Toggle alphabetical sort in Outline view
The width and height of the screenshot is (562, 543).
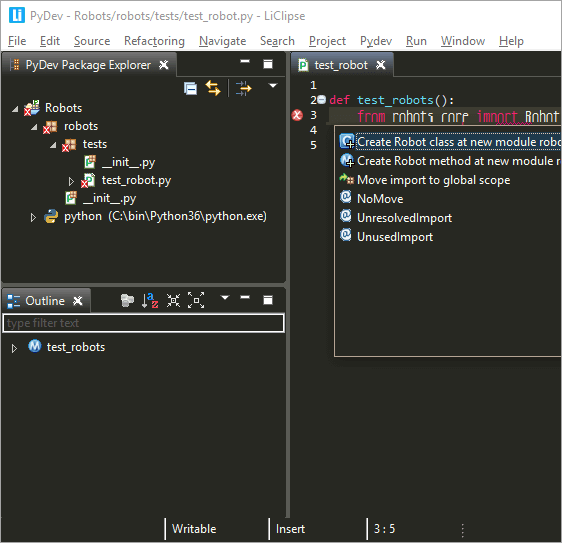pyautogui.click(x=150, y=300)
